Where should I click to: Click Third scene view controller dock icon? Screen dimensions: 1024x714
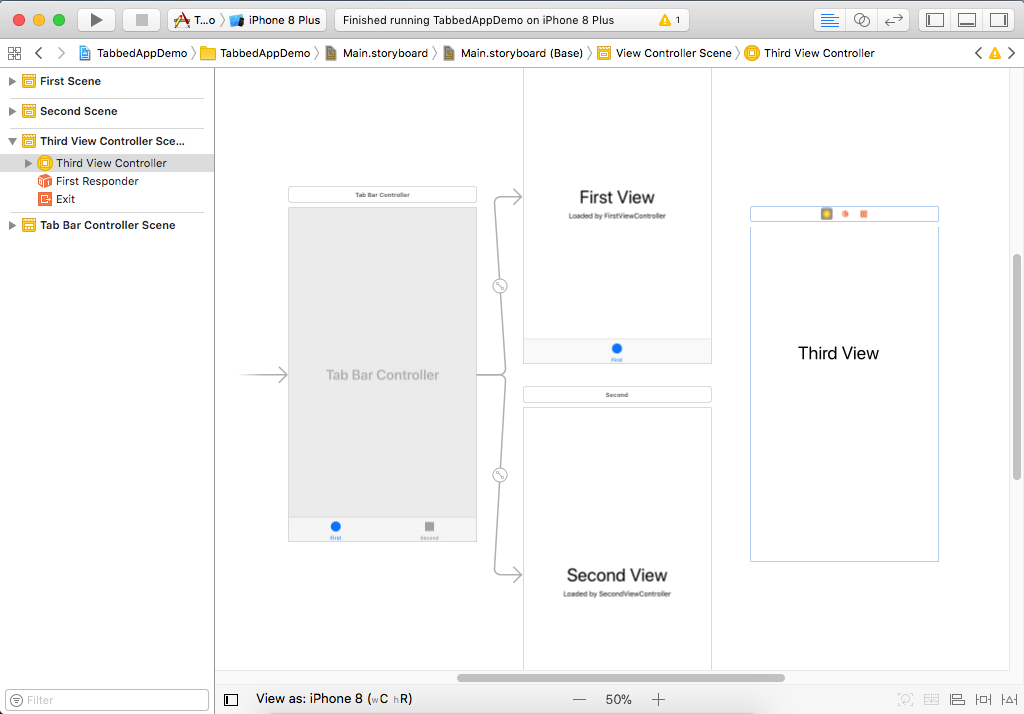point(827,214)
